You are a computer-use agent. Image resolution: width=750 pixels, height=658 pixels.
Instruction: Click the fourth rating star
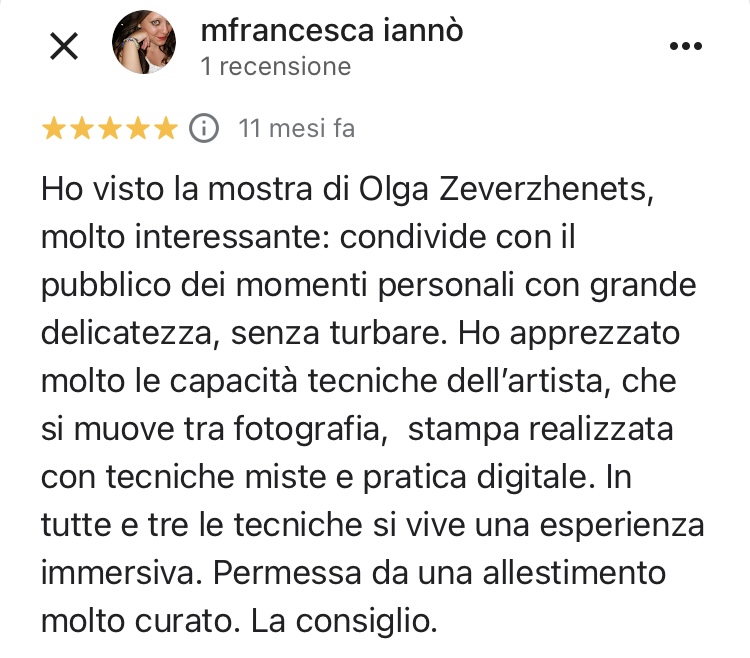pos(138,128)
